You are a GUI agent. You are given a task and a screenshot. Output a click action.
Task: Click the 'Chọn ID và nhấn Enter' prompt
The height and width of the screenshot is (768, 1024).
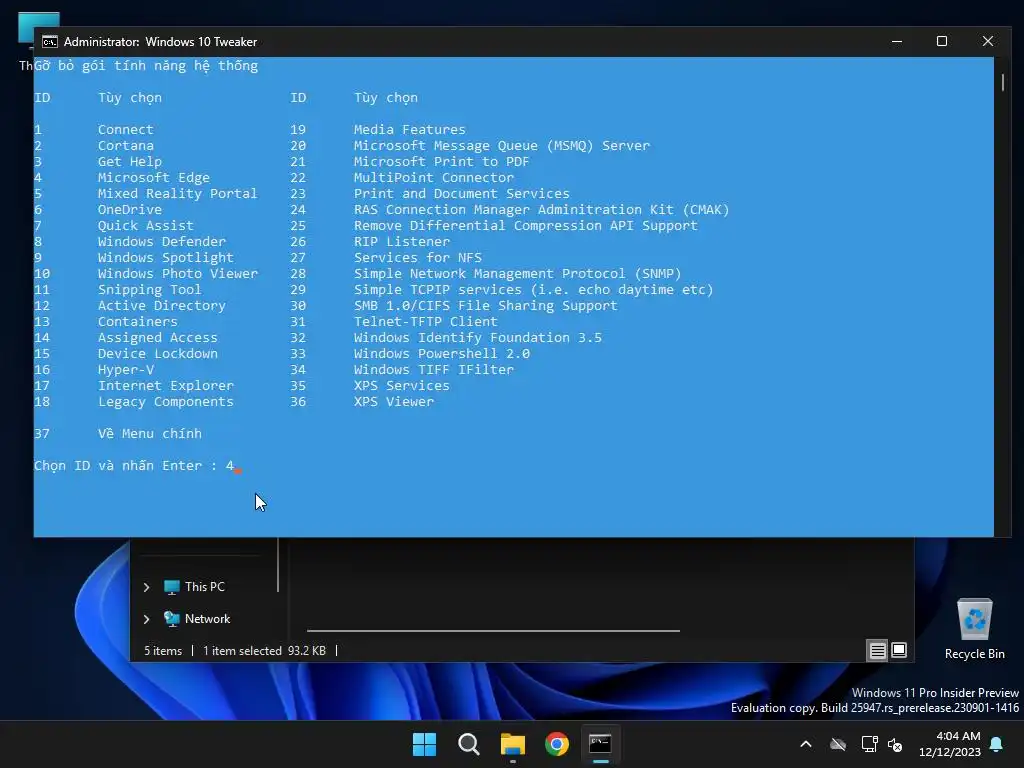click(x=125, y=466)
